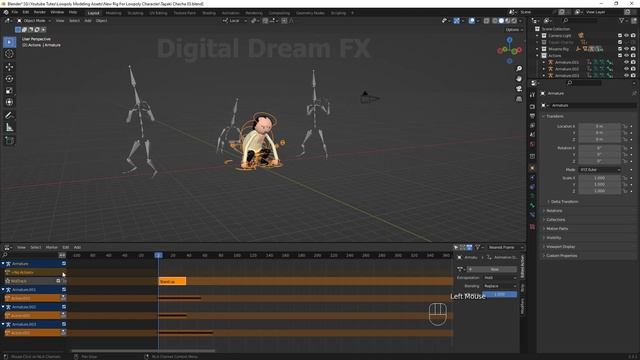This screenshot has width=640, height=360.
Task: Open the Window menu
Action: tap(57, 13)
